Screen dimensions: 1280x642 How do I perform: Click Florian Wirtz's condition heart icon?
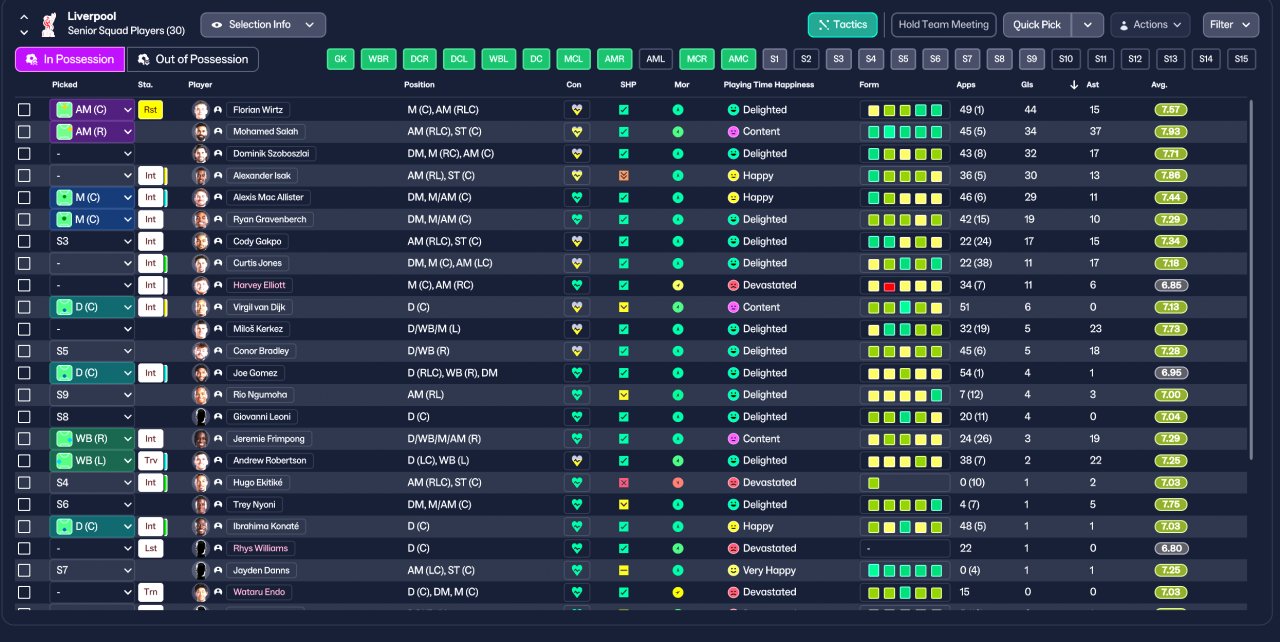click(577, 110)
